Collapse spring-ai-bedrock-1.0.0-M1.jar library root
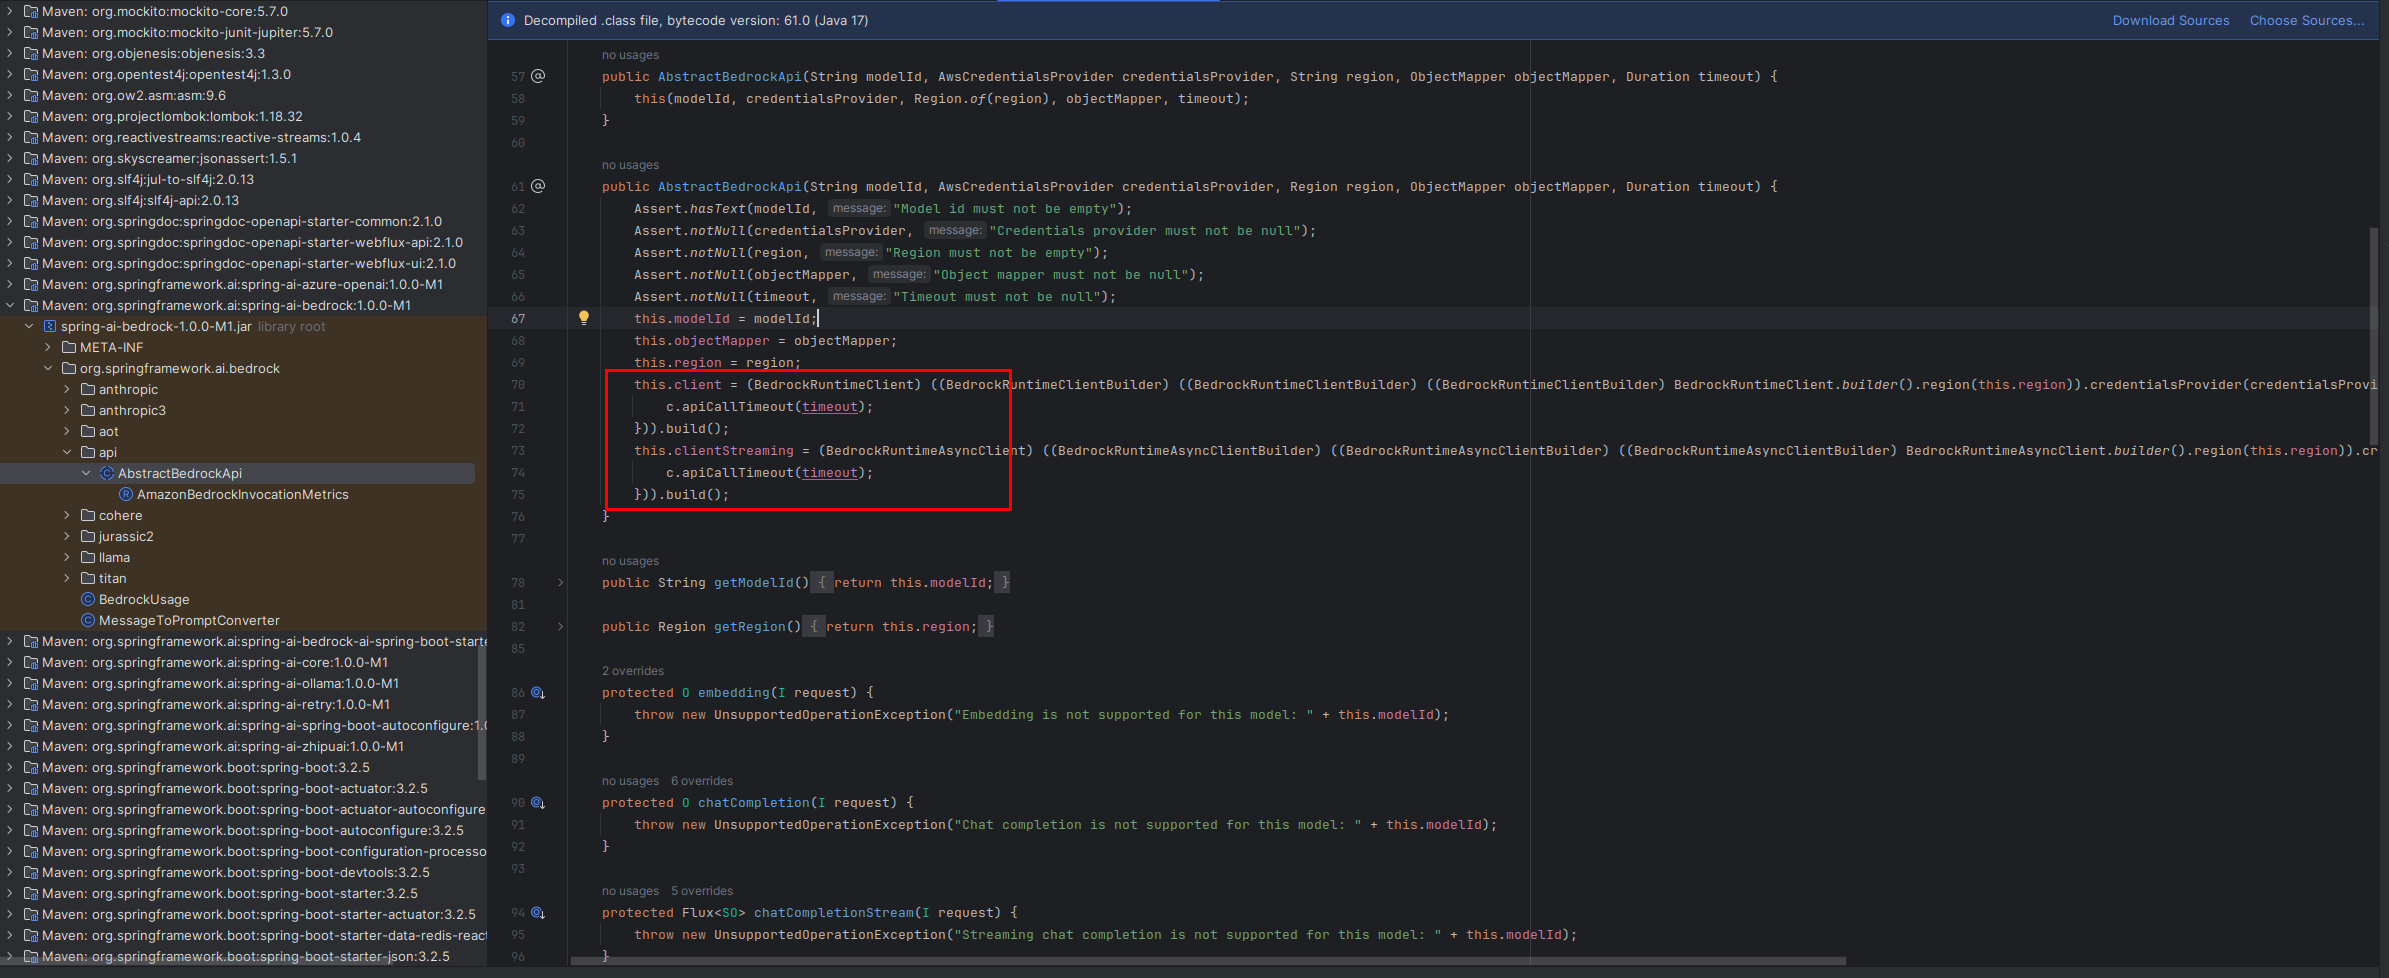This screenshot has height=978, width=2389. coord(29,326)
